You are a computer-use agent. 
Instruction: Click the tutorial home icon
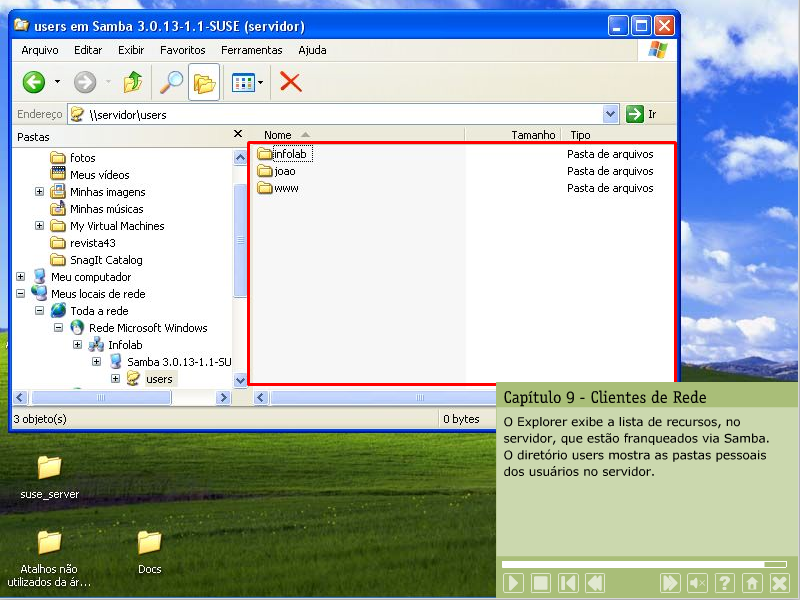(752, 583)
